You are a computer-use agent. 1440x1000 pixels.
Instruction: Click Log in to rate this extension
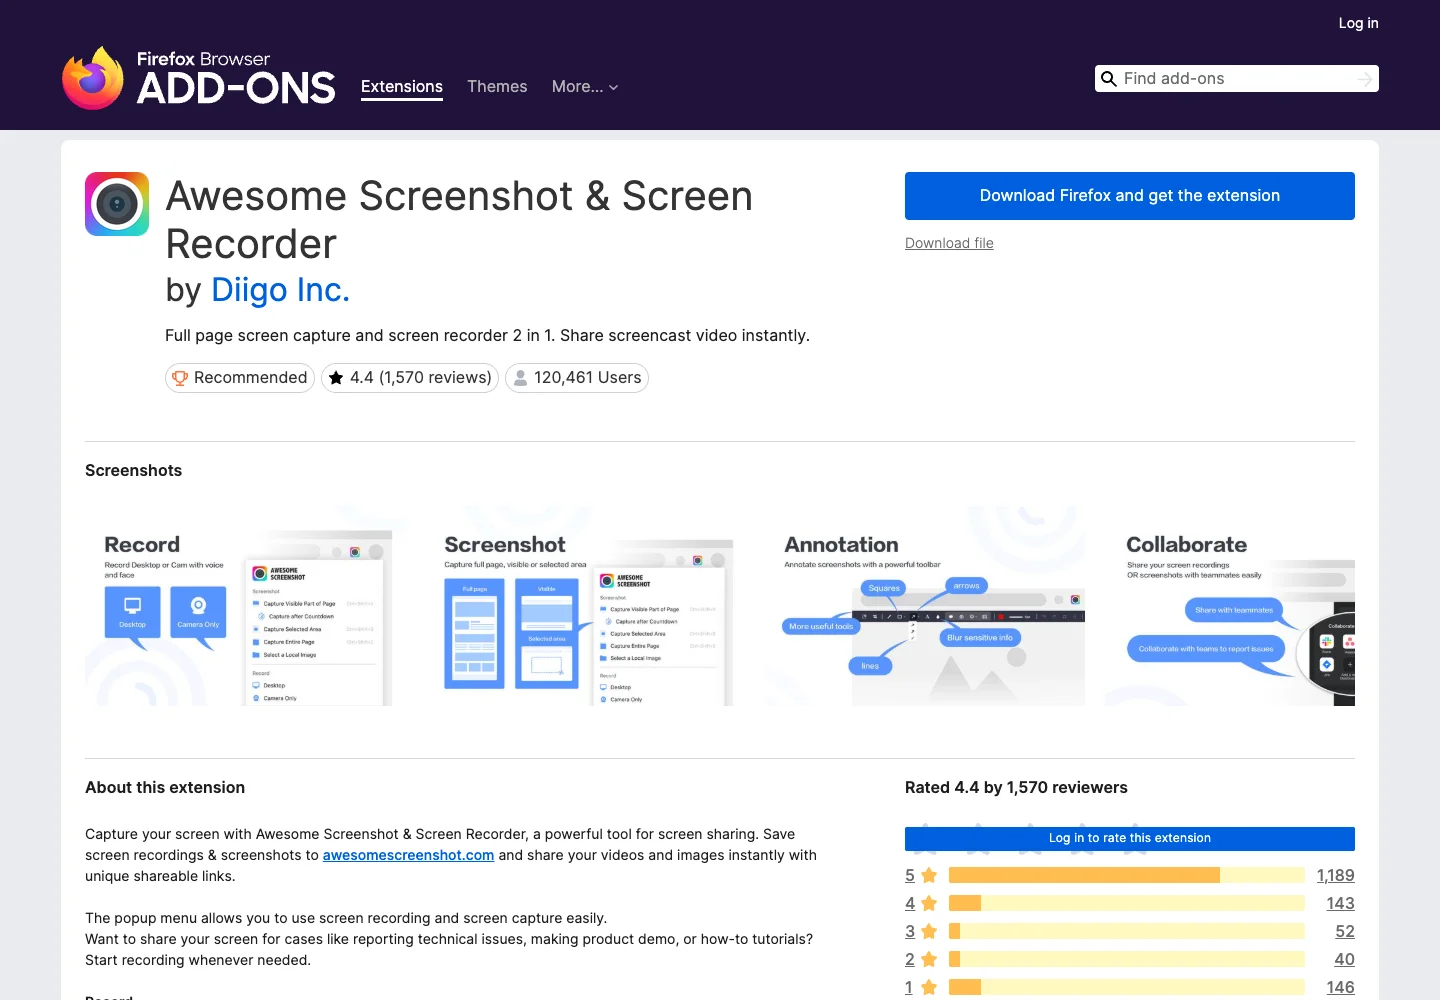pos(1130,838)
